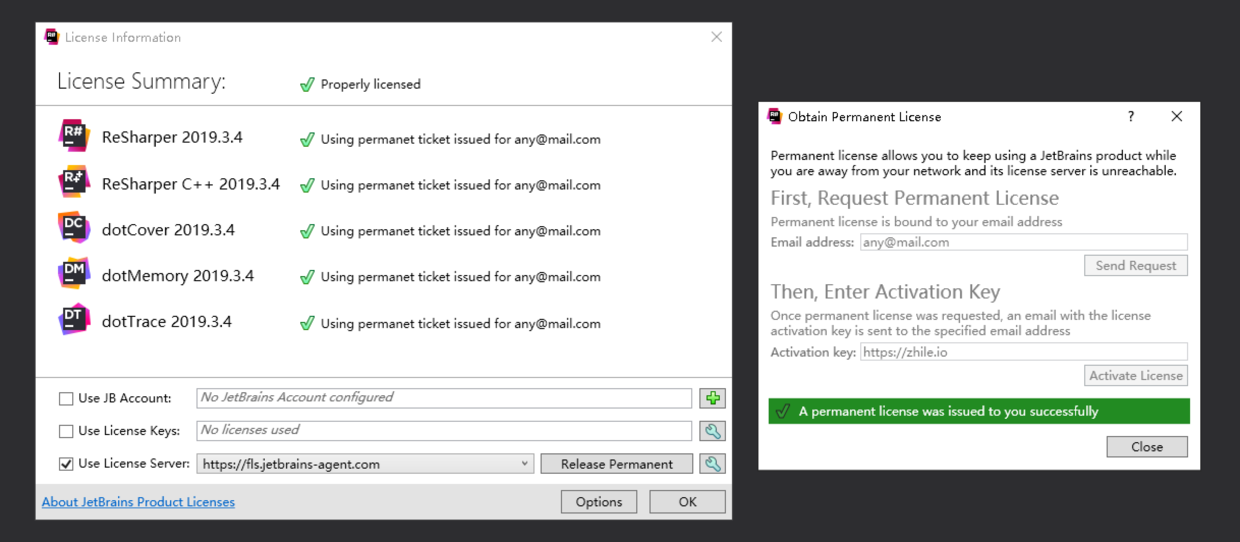Confirm with the OK button
1240x542 pixels.
(688, 502)
